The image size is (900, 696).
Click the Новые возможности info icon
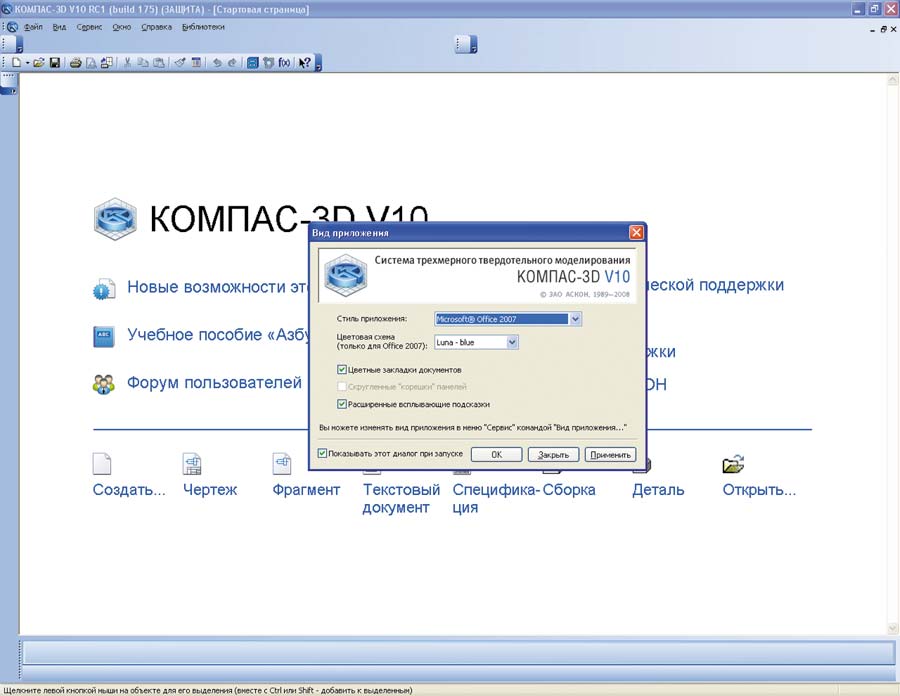[x=104, y=289]
